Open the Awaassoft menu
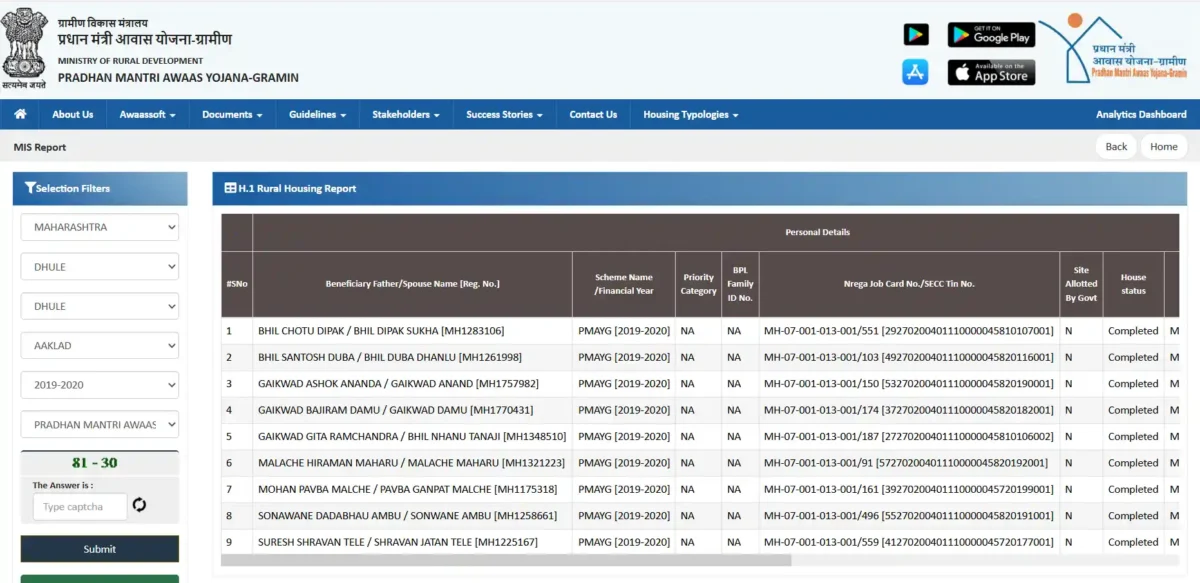This screenshot has height=583, width=1200. (147, 113)
